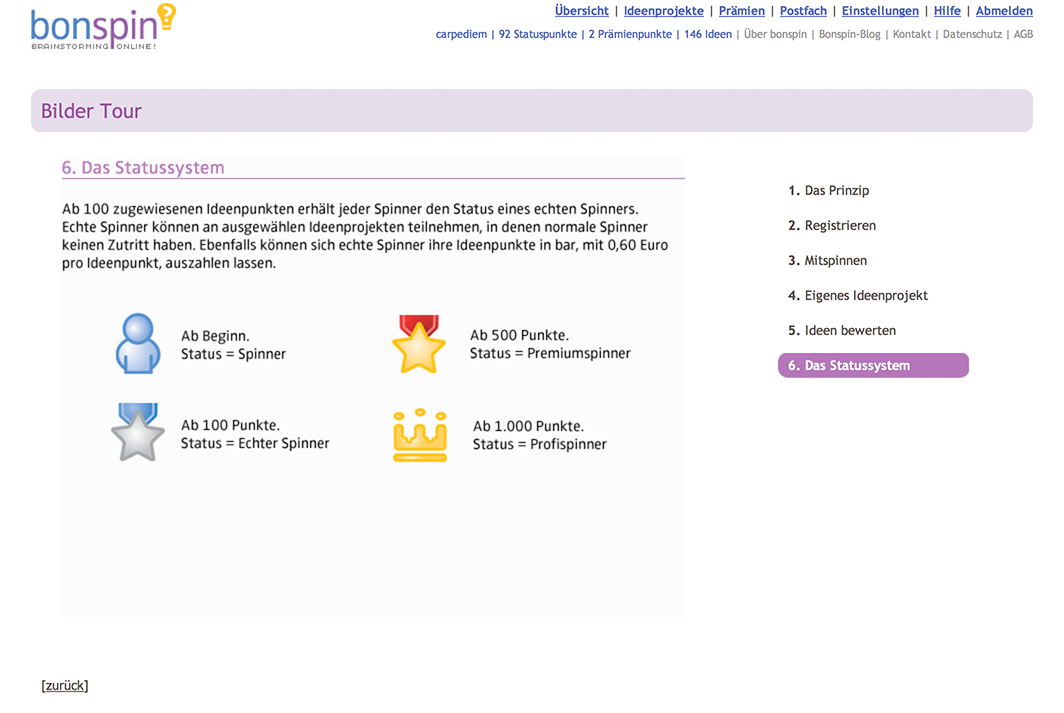Go to Ideenprojekte in top navigation
The height and width of the screenshot is (713, 1064).
(x=663, y=11)
